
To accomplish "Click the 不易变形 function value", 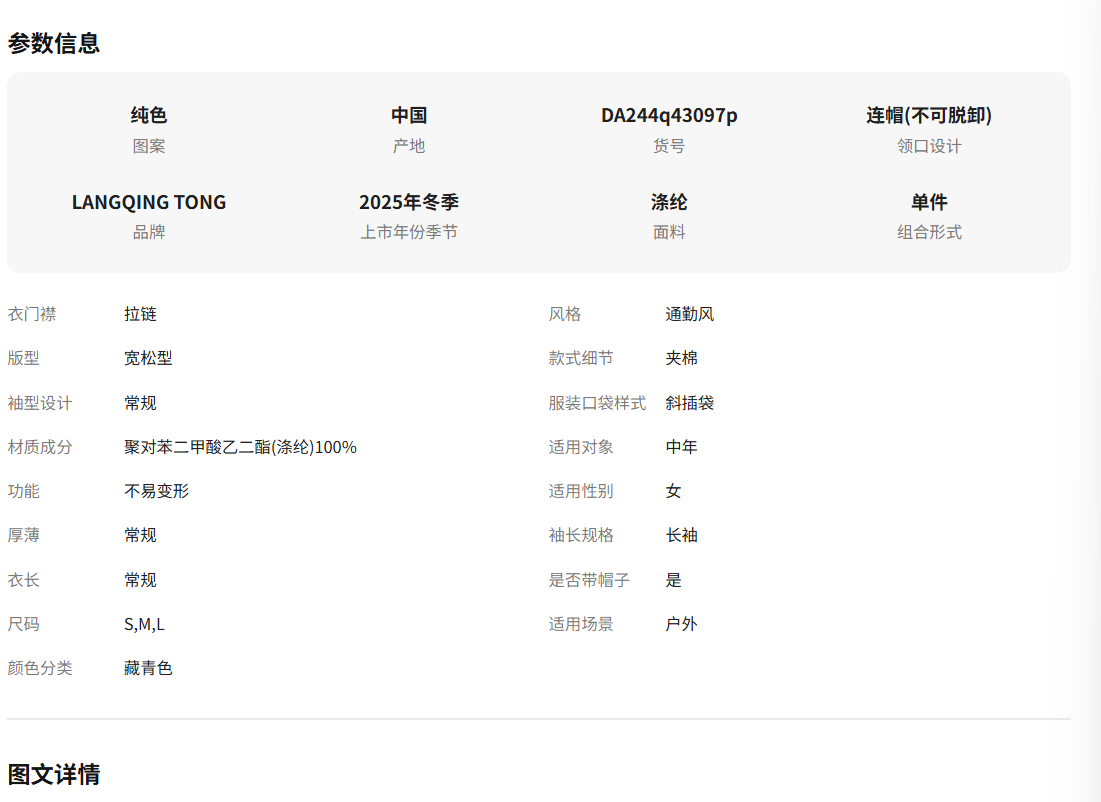I will (x=156, y=491).
